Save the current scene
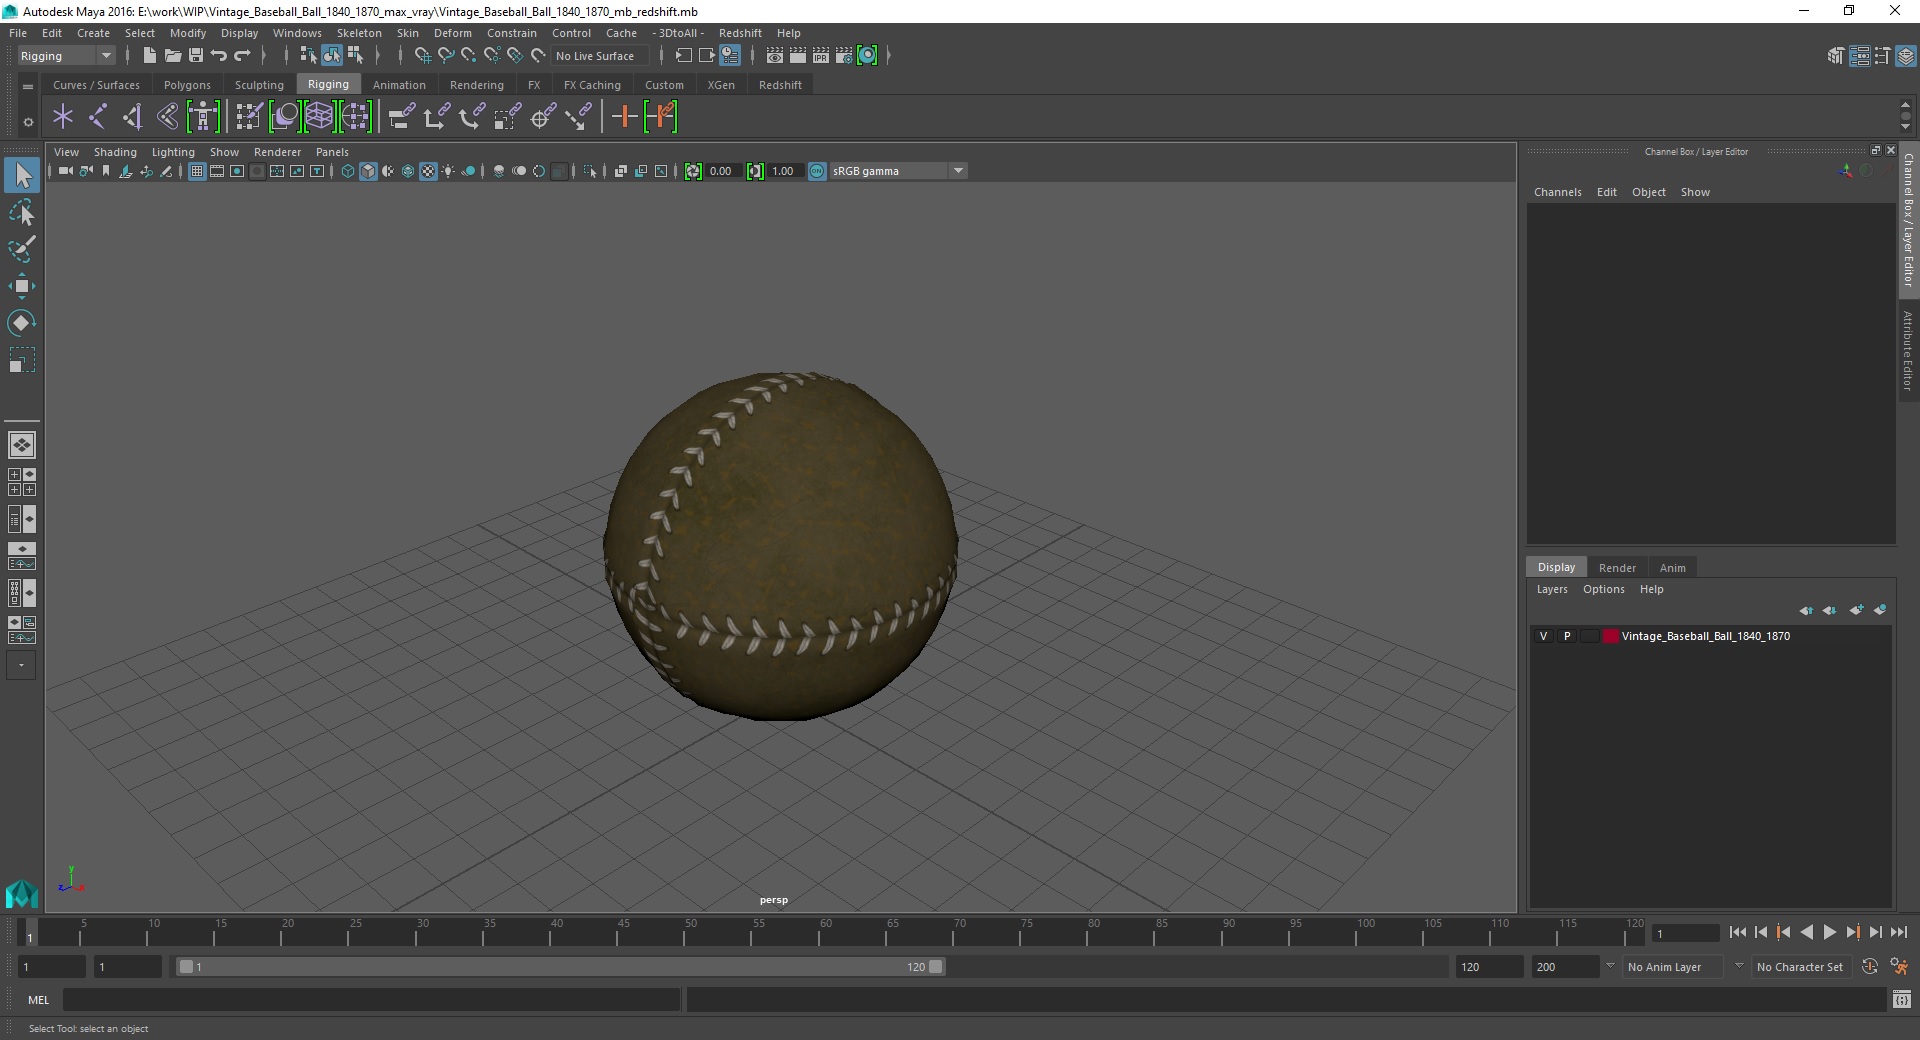Viewport: 1920px width, 1040px height. (196, 56)
